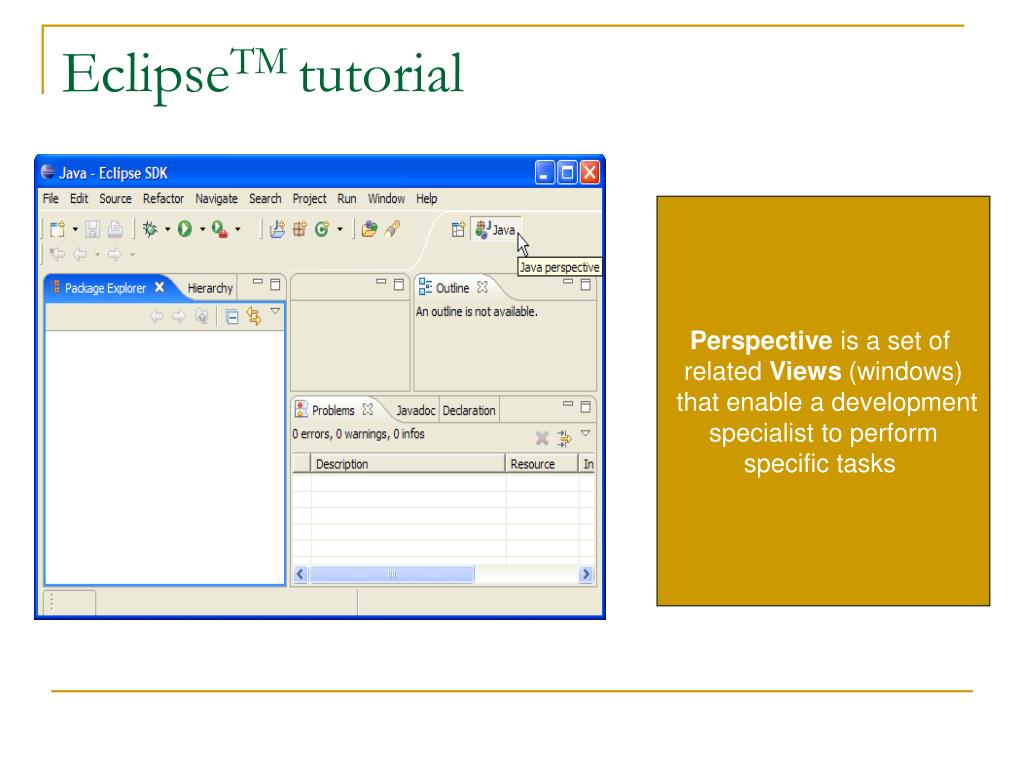Screen dimensions: 1024x768
Task: Click the External Tools icon
Action: point(219,229)
